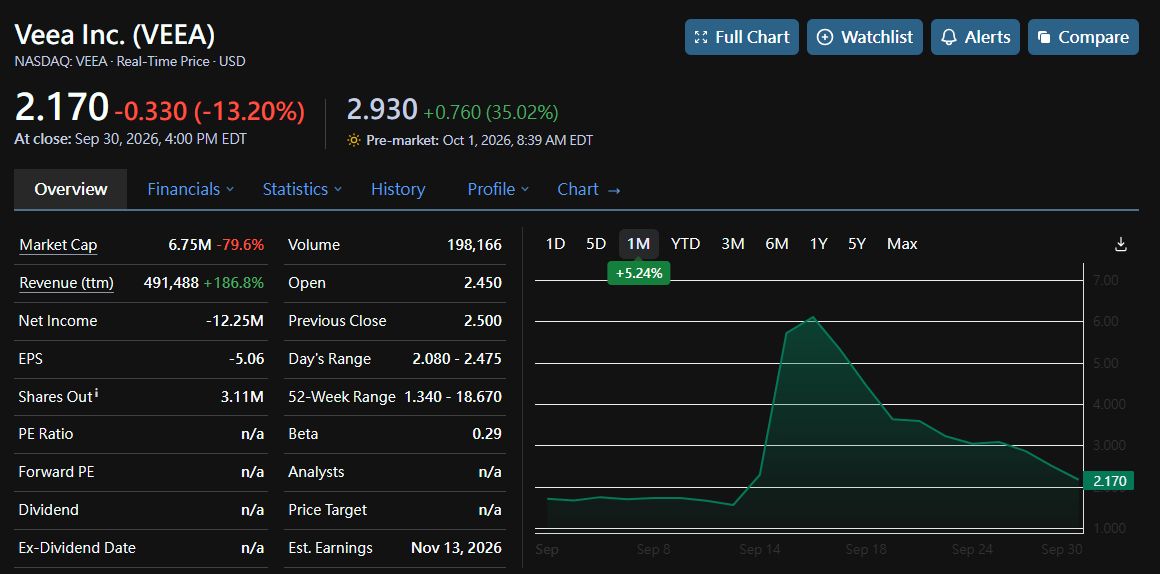Click the 491,488 revenue value
This screenshot has width=1160, height=574.
click(x=171, y=283)
